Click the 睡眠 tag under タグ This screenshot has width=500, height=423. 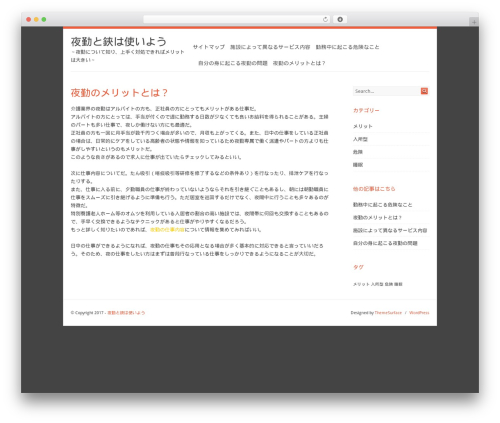tap(398, 284)
